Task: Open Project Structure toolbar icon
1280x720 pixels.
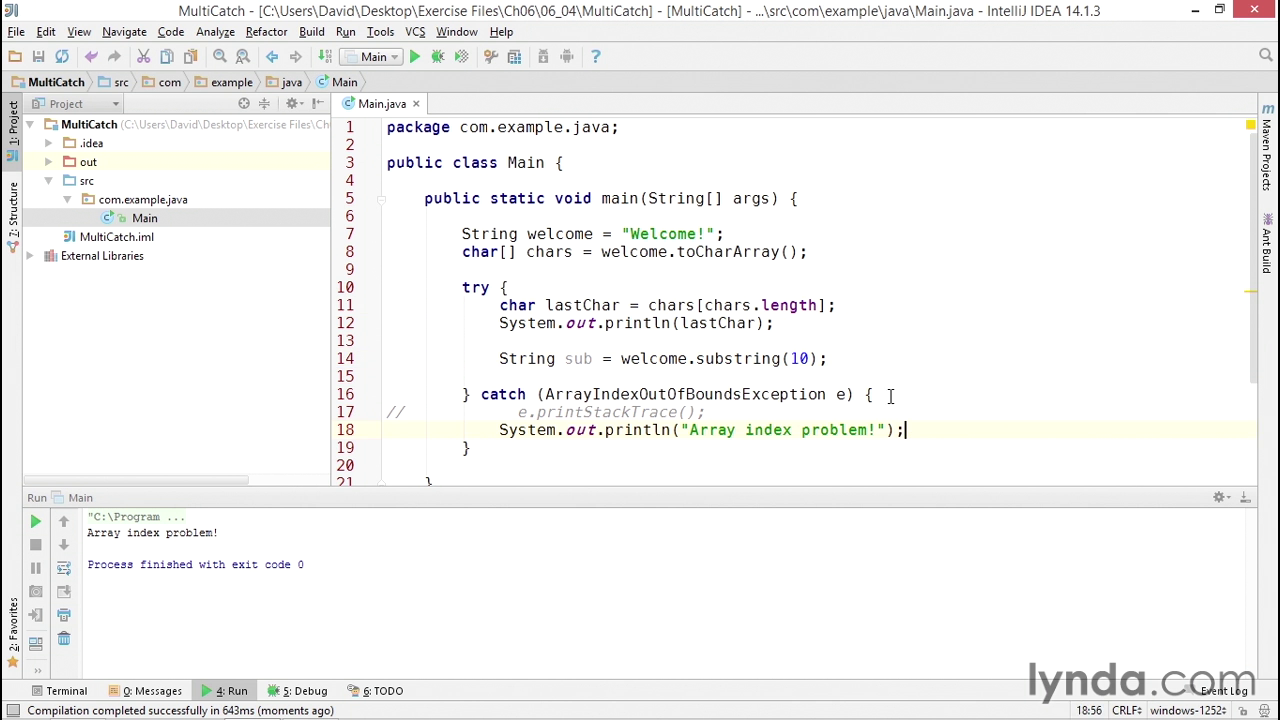Action: pyautogui.click(x=514, y=57)
